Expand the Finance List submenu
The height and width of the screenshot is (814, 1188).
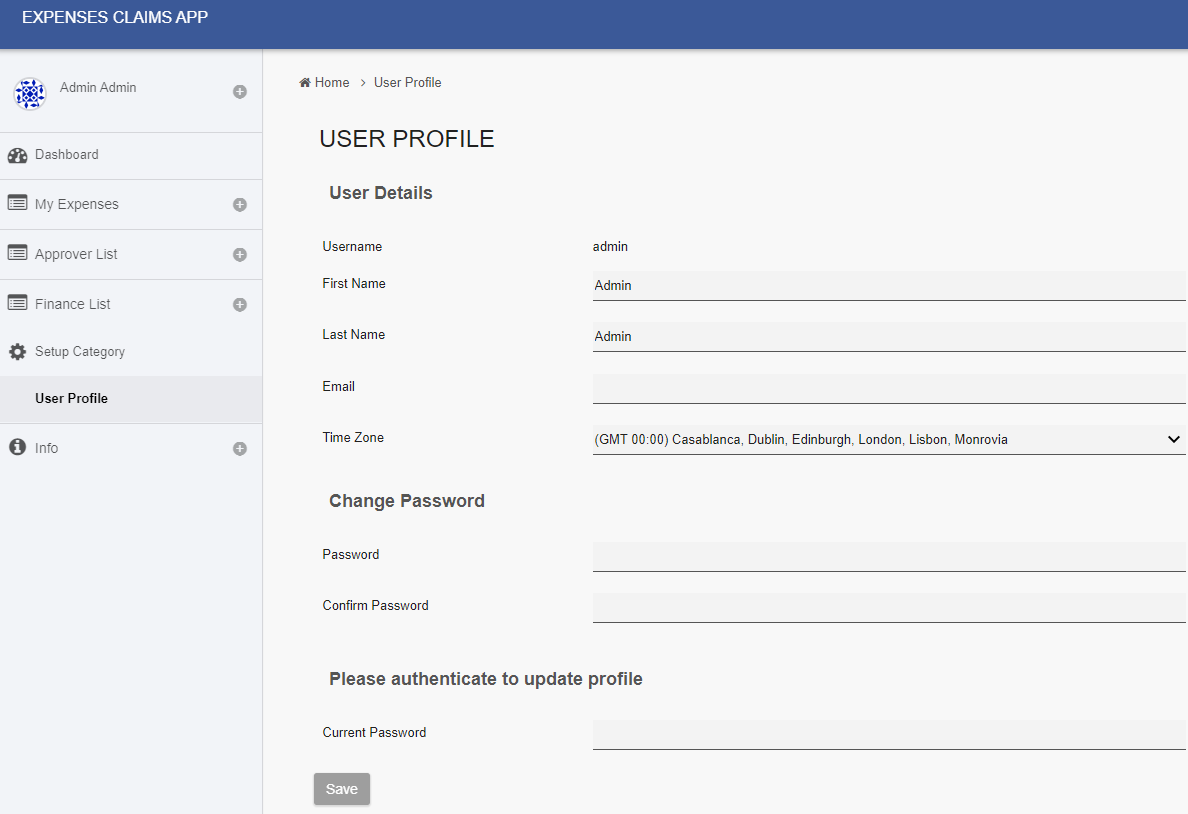pyautogui.click(x=240, y=305)
